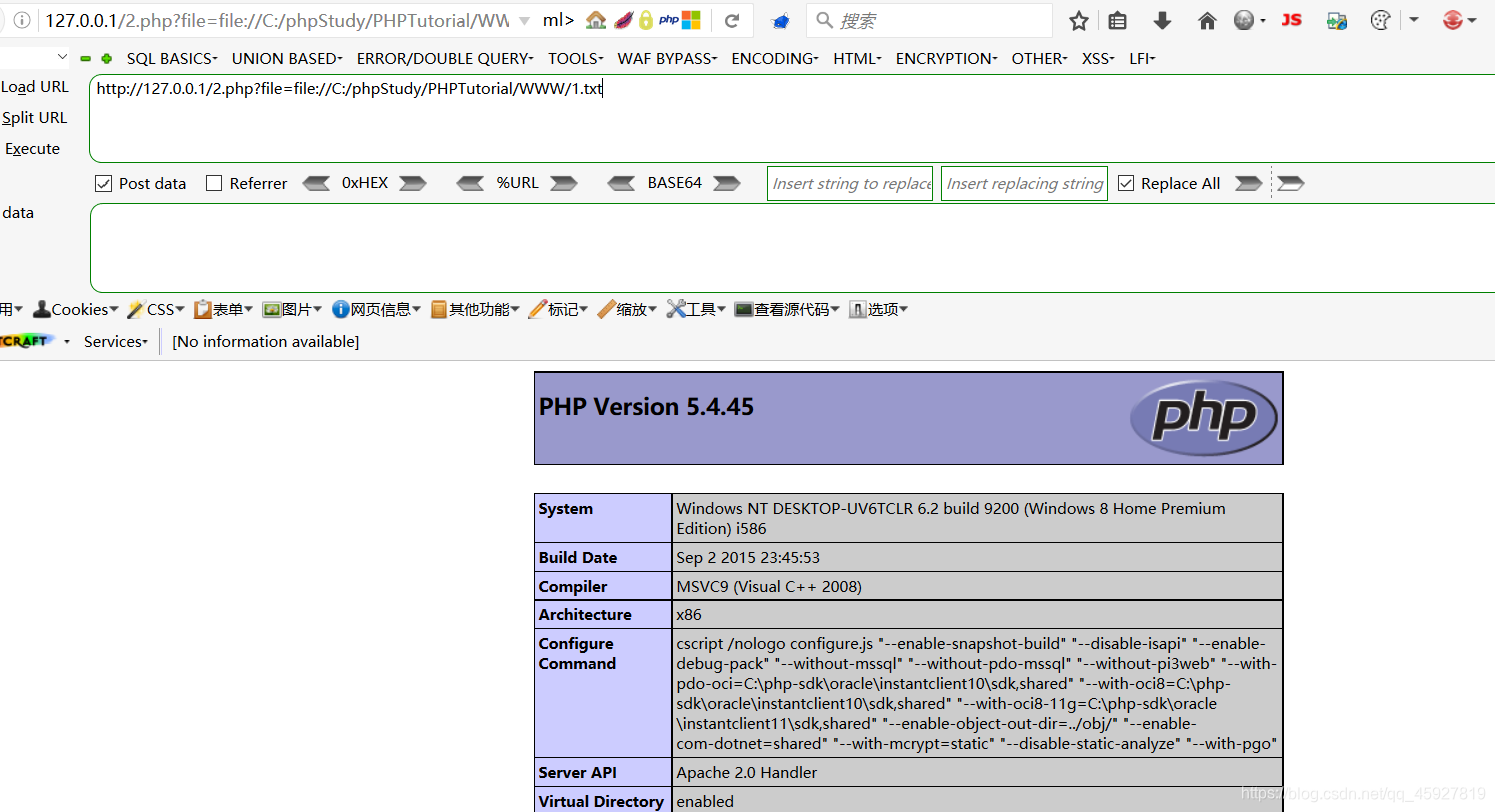Uncheck the Replace All checkbox
Image resolution: width=1495 pixels, height=812 pixels.
point(1125,184)
